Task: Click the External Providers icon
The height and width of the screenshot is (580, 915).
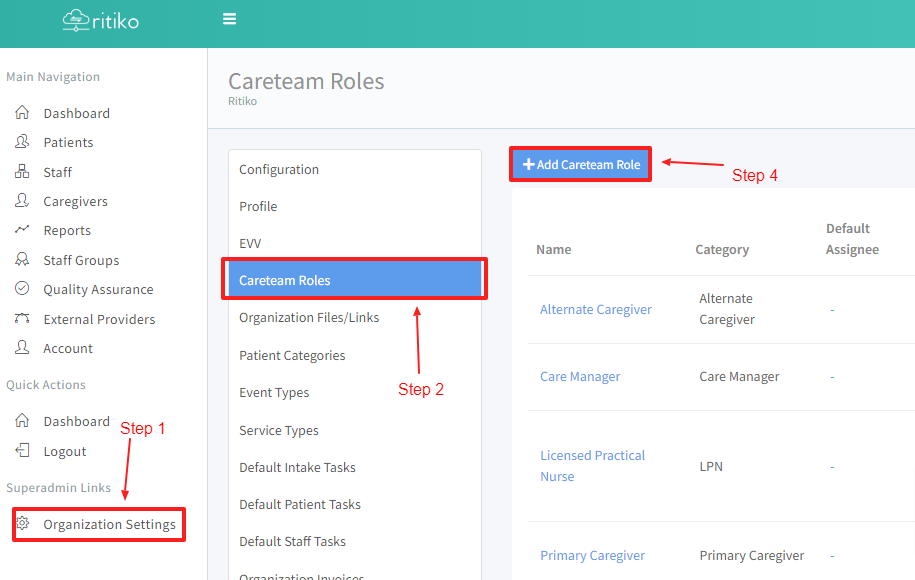Action: pos(22,319)
